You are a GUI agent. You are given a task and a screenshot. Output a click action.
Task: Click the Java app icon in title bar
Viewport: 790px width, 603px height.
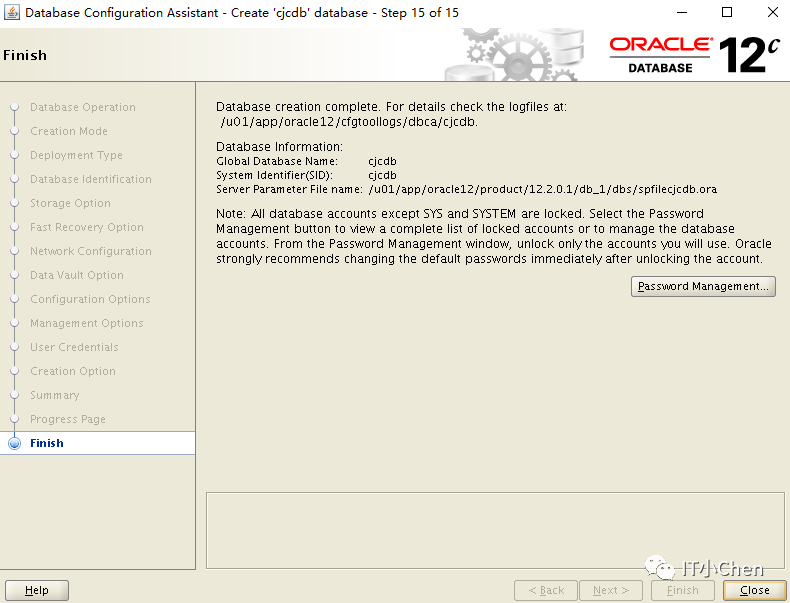click(x=12, y=12)
